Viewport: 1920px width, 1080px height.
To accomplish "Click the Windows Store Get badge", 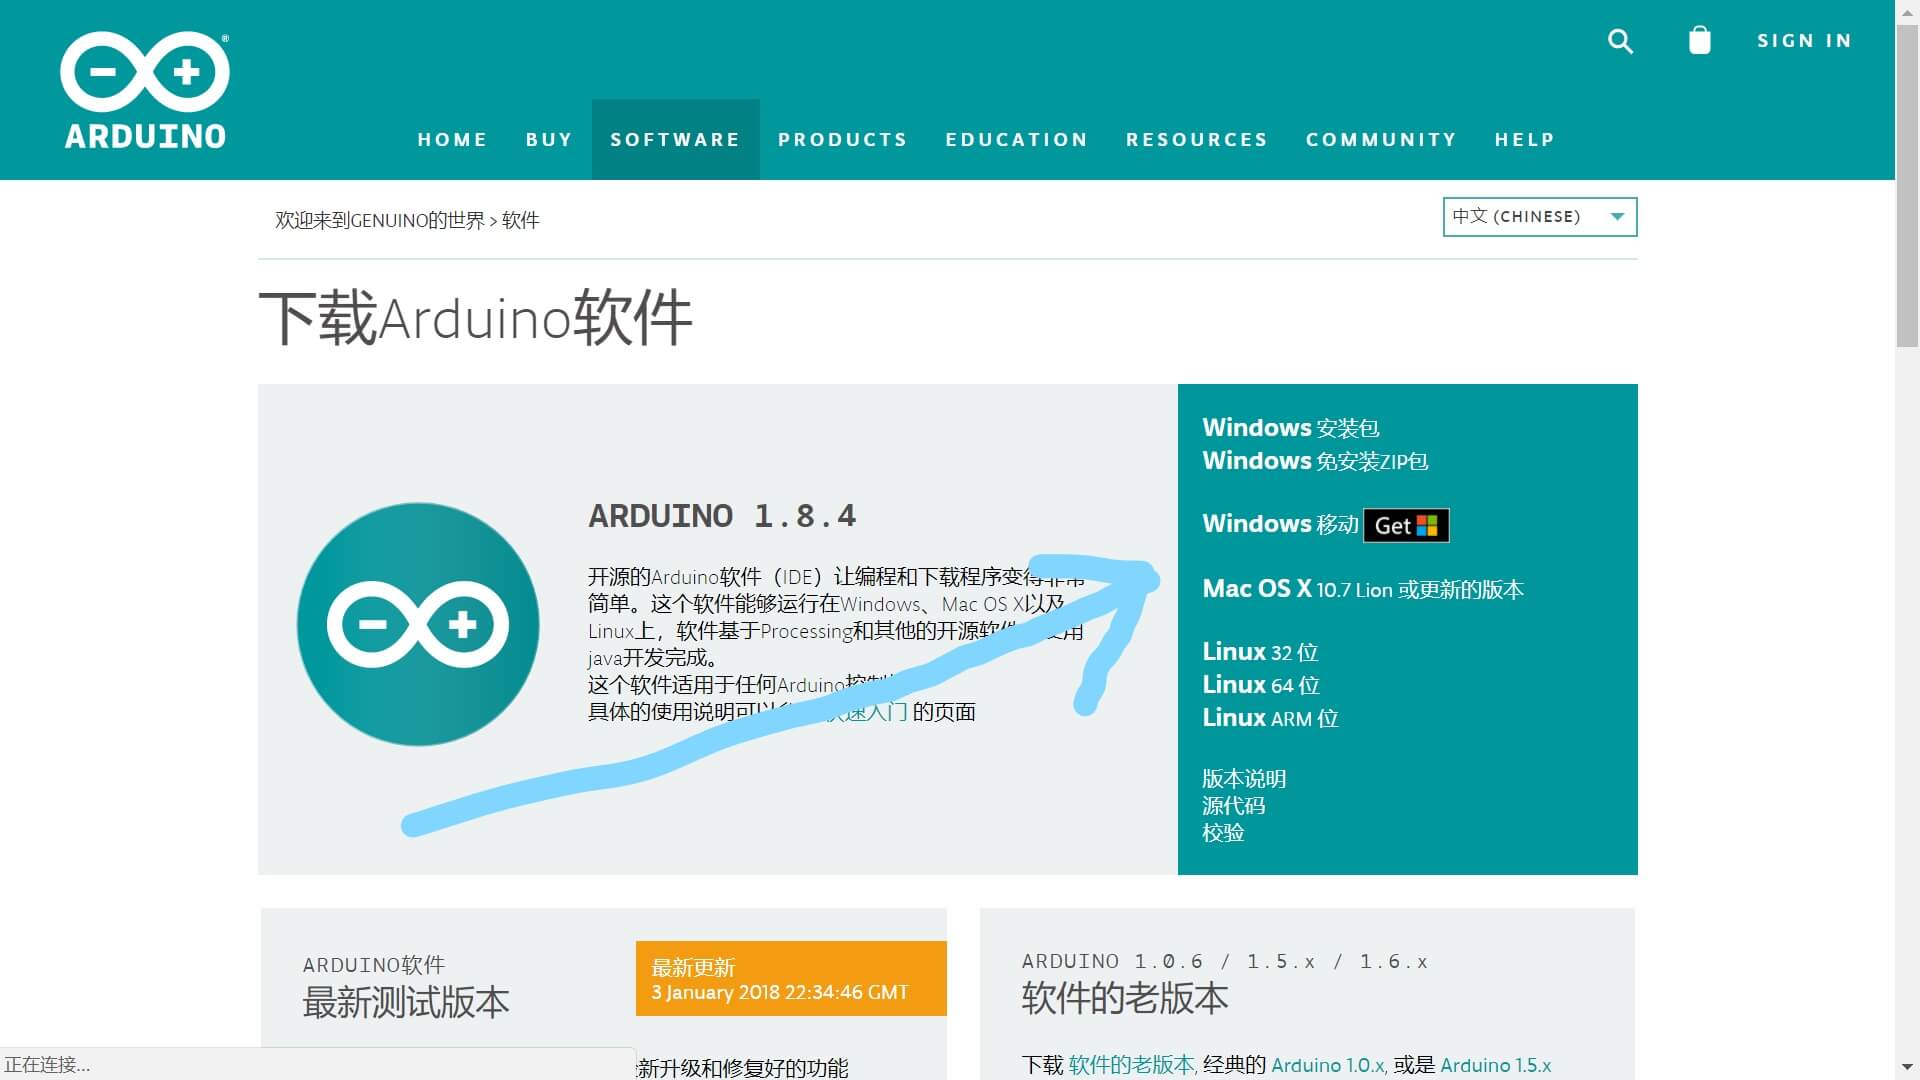I will click(x=1406, y=525).
